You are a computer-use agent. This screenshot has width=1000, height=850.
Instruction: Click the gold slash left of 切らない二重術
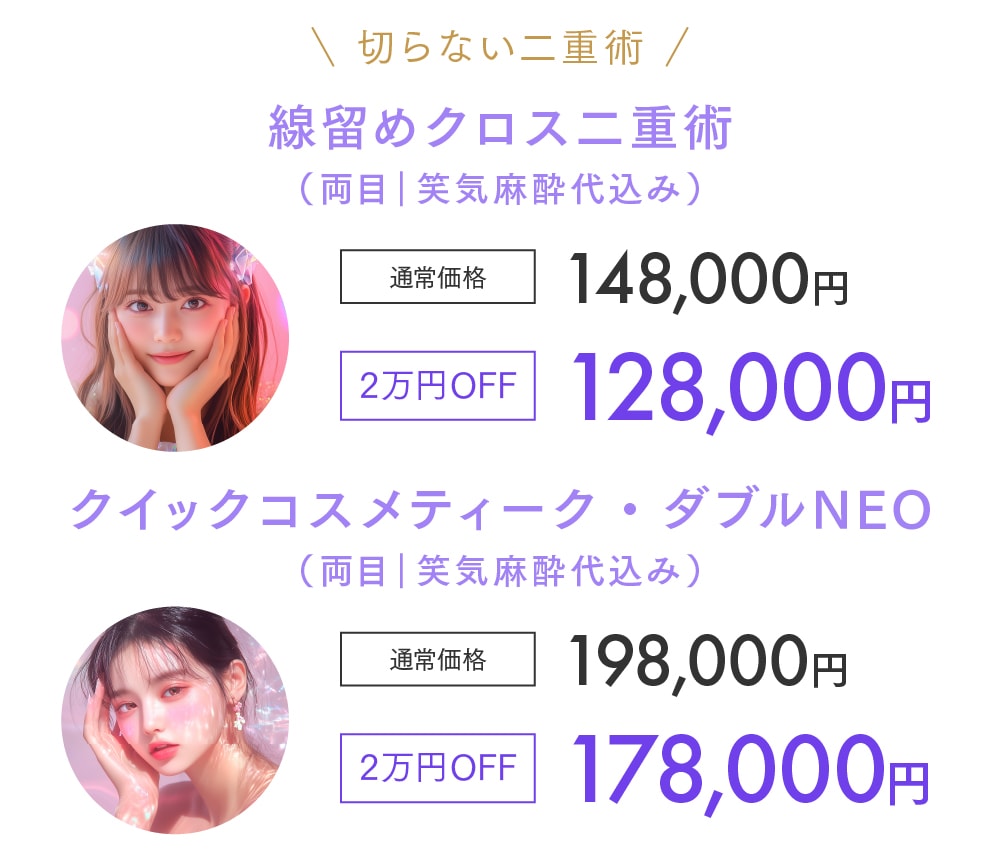point(324,49)
